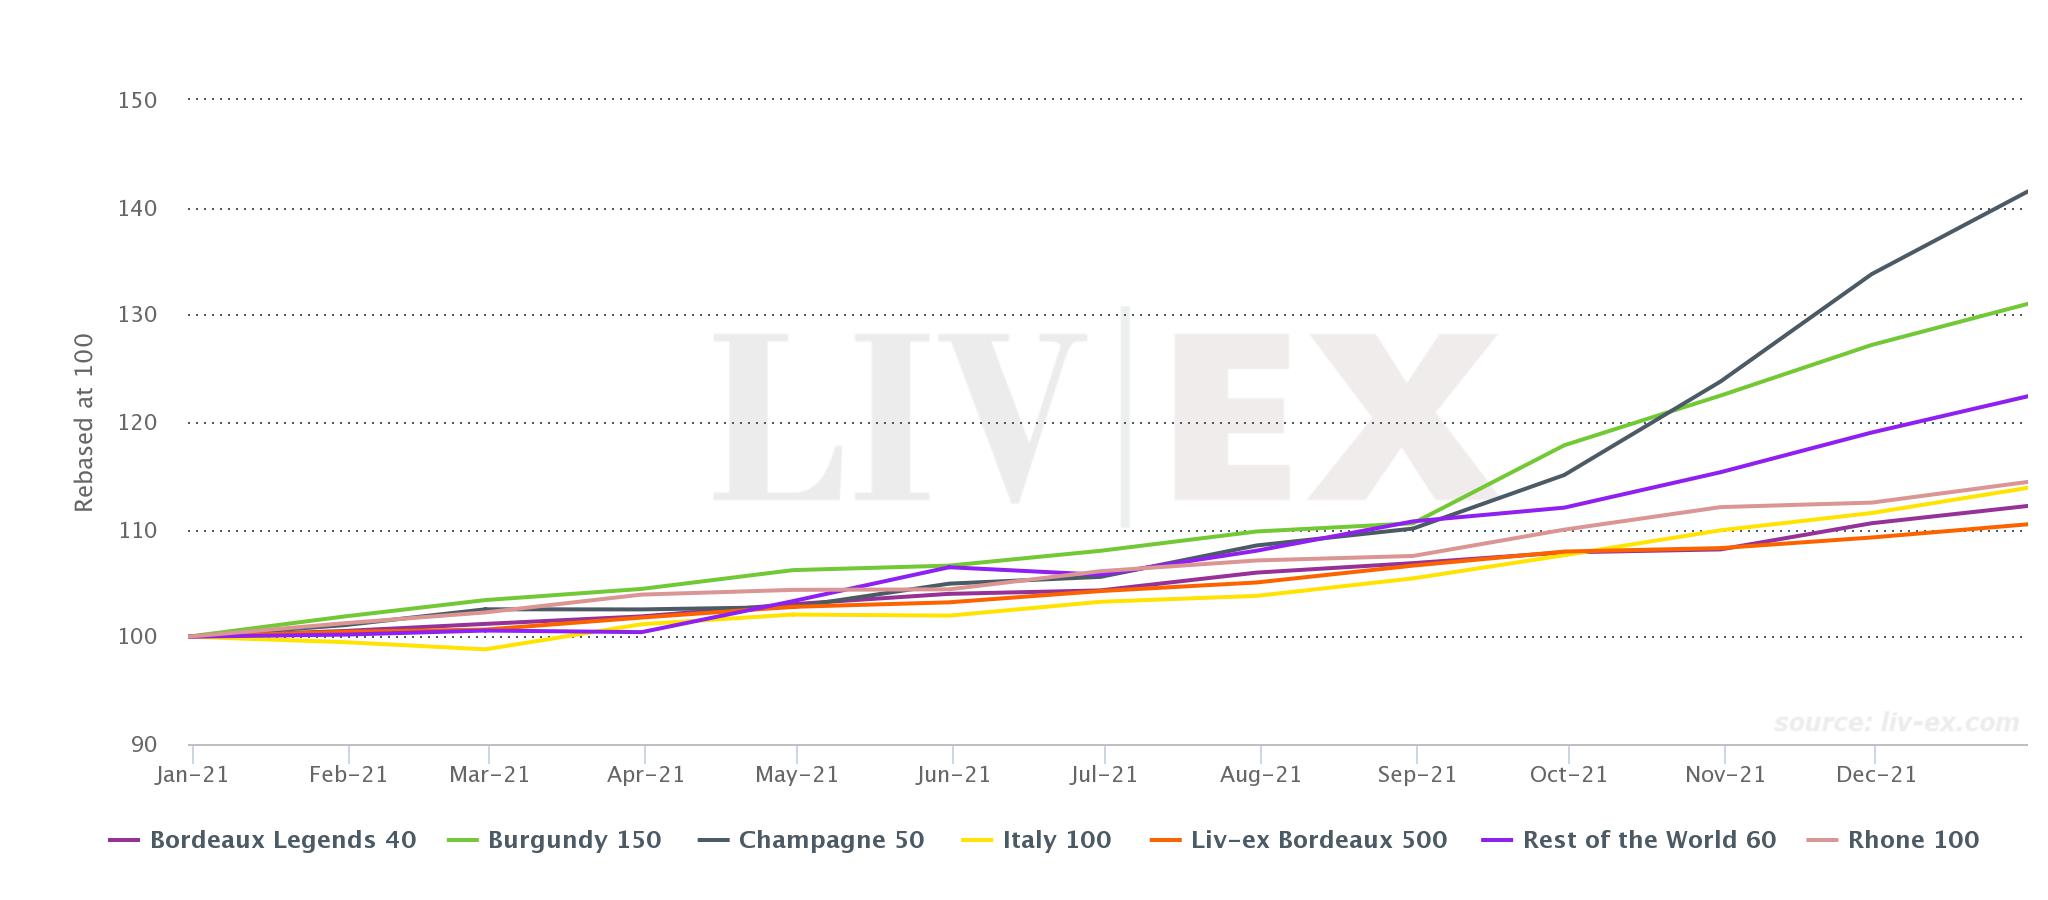Viewport: 2048px width, 900px height.
Task: Click the 150 y-axis value label
Action: coord(137,100)
